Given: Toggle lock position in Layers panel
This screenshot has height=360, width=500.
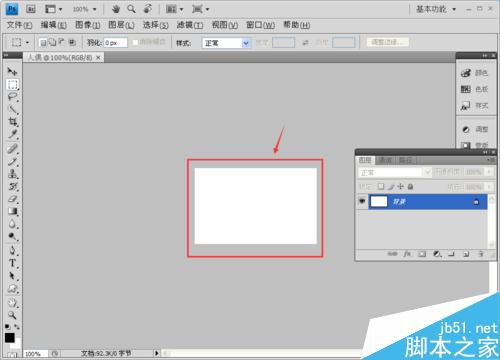Looking at the screenshot, I should 400,186.
